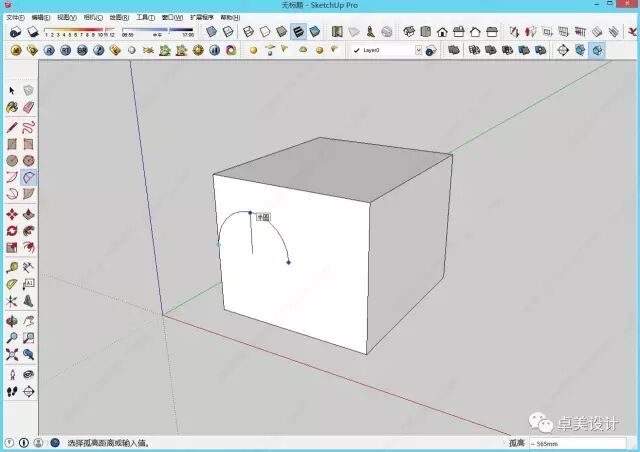The image size is (640, 452).
Task: Open the 文件(F) File menu
Action: point(15,18)
